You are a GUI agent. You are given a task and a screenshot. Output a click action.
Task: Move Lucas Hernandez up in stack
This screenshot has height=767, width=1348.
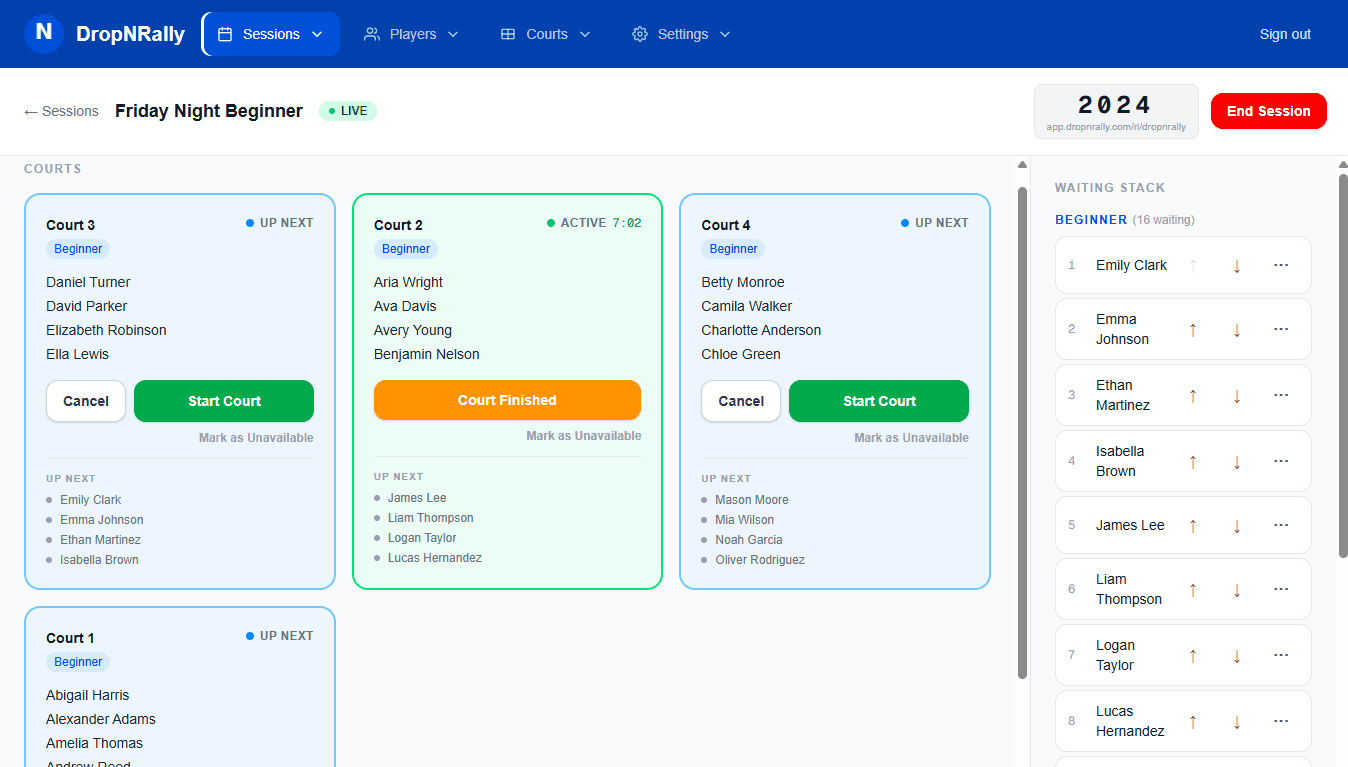(x=1193, y=722)
